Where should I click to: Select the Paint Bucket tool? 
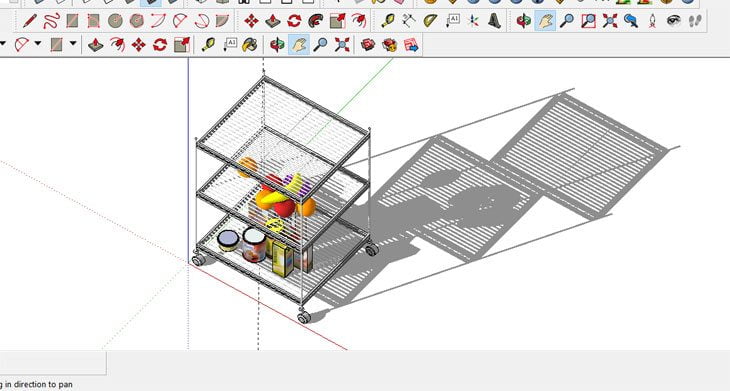(250, 45)
